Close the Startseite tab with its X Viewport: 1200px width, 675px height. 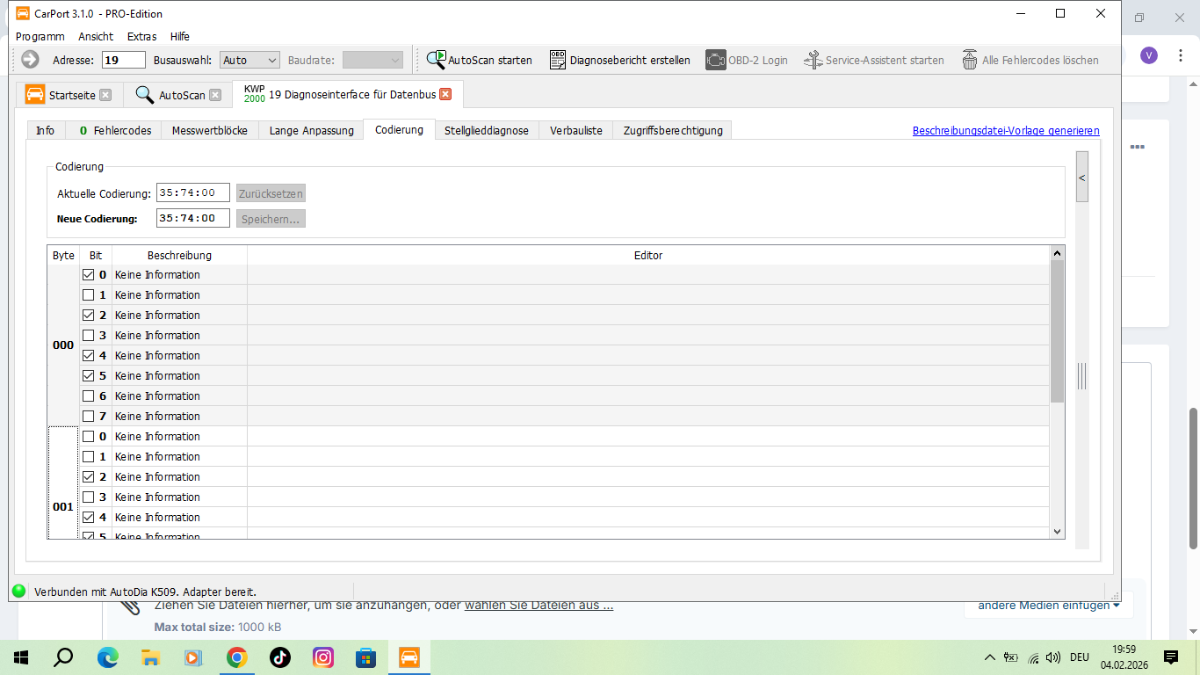(105, 95)
